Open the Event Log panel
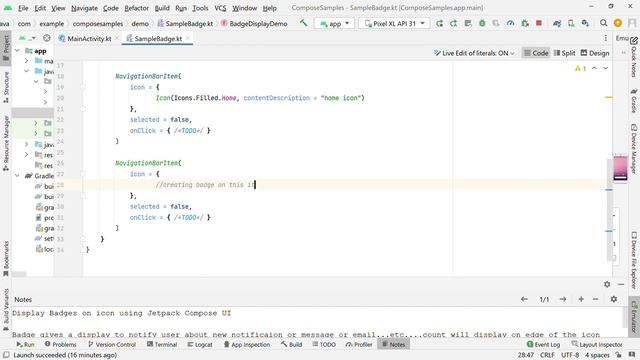 point(543,344)
